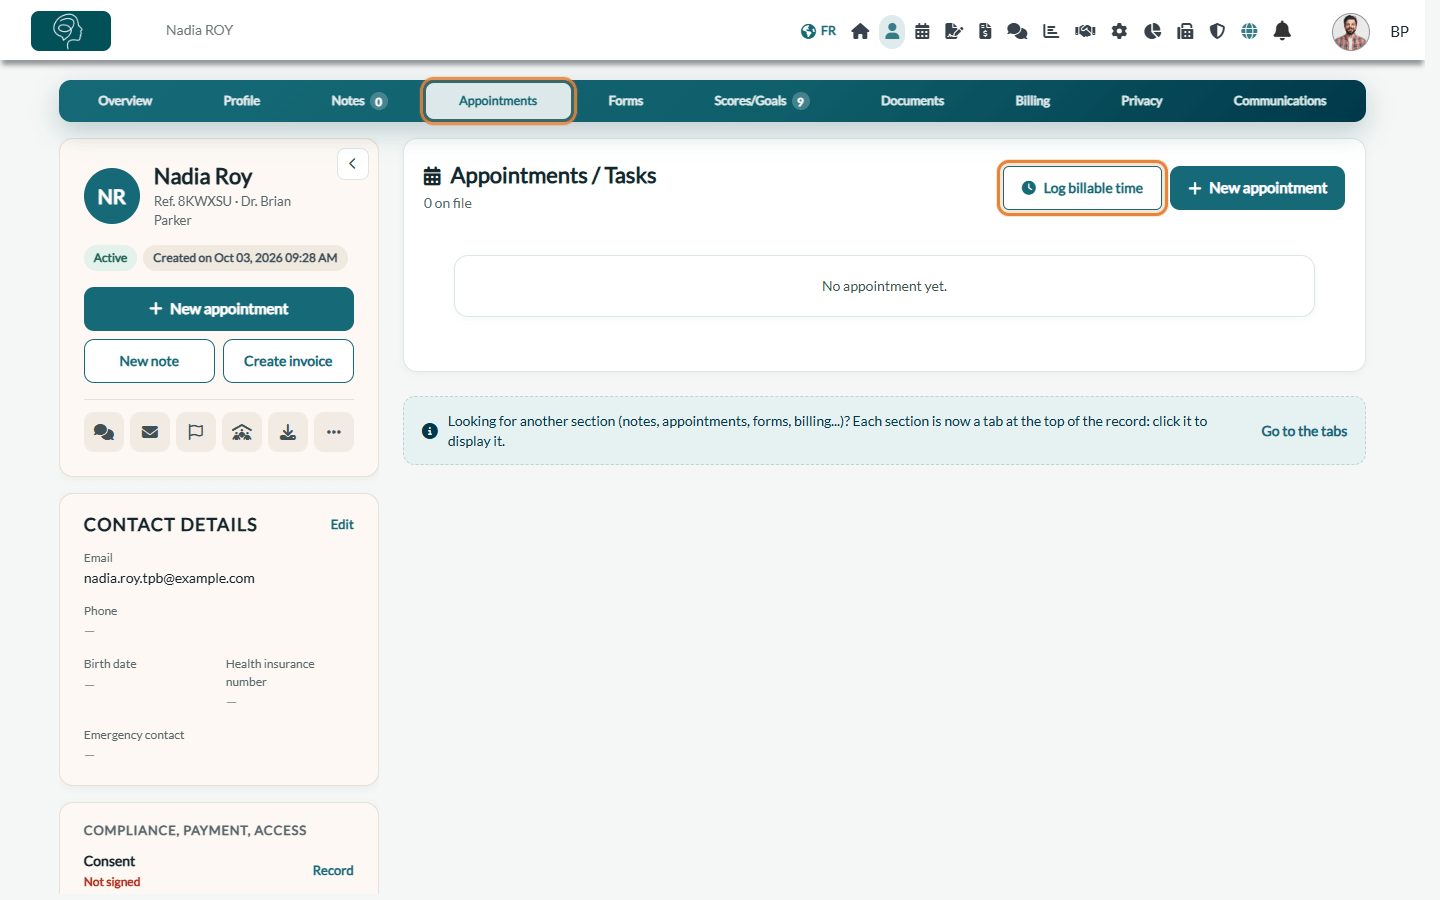Open the chat bubbles icon in the header
The width and height of the screenshot is (1440, 900).
click(1017, 31)
